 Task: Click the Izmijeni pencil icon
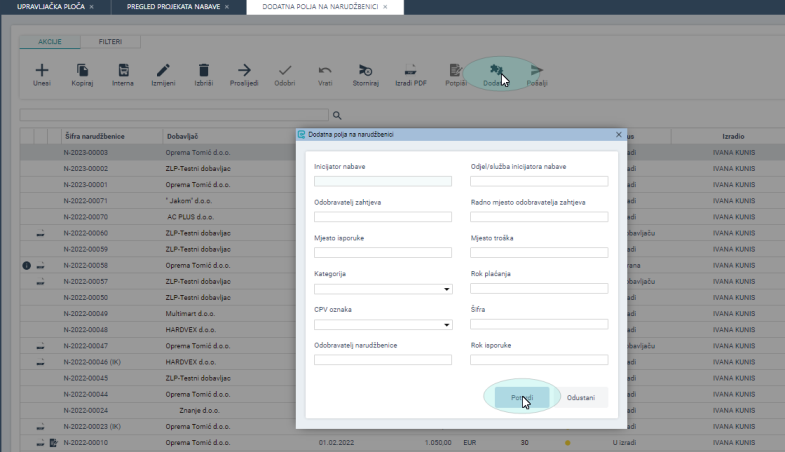click(162, 70)
